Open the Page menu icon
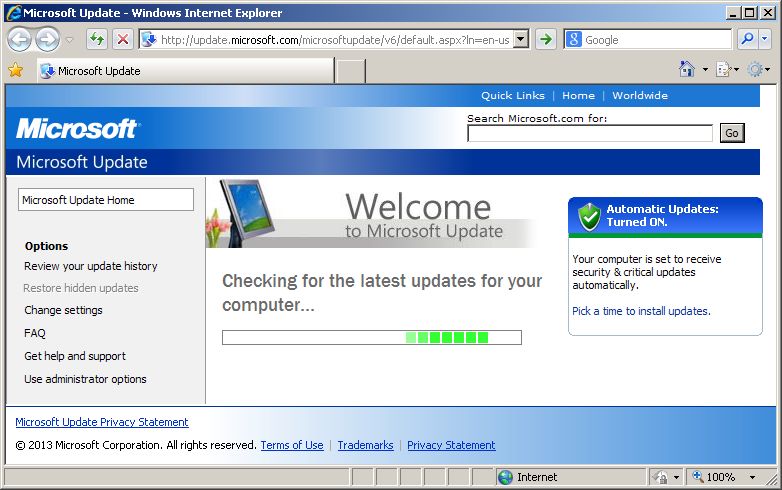The image size is (782, 490). click(x=724, y=69)
